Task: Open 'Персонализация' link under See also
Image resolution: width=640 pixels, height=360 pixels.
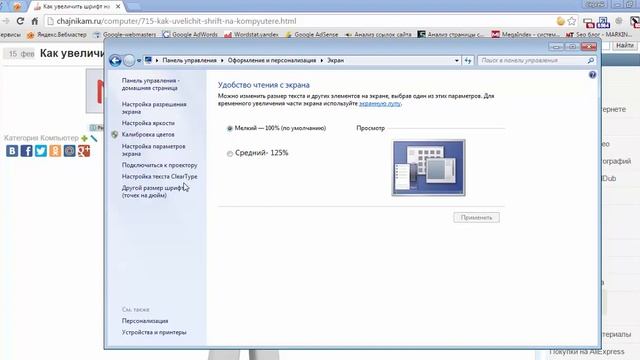Action: point(145,321)
